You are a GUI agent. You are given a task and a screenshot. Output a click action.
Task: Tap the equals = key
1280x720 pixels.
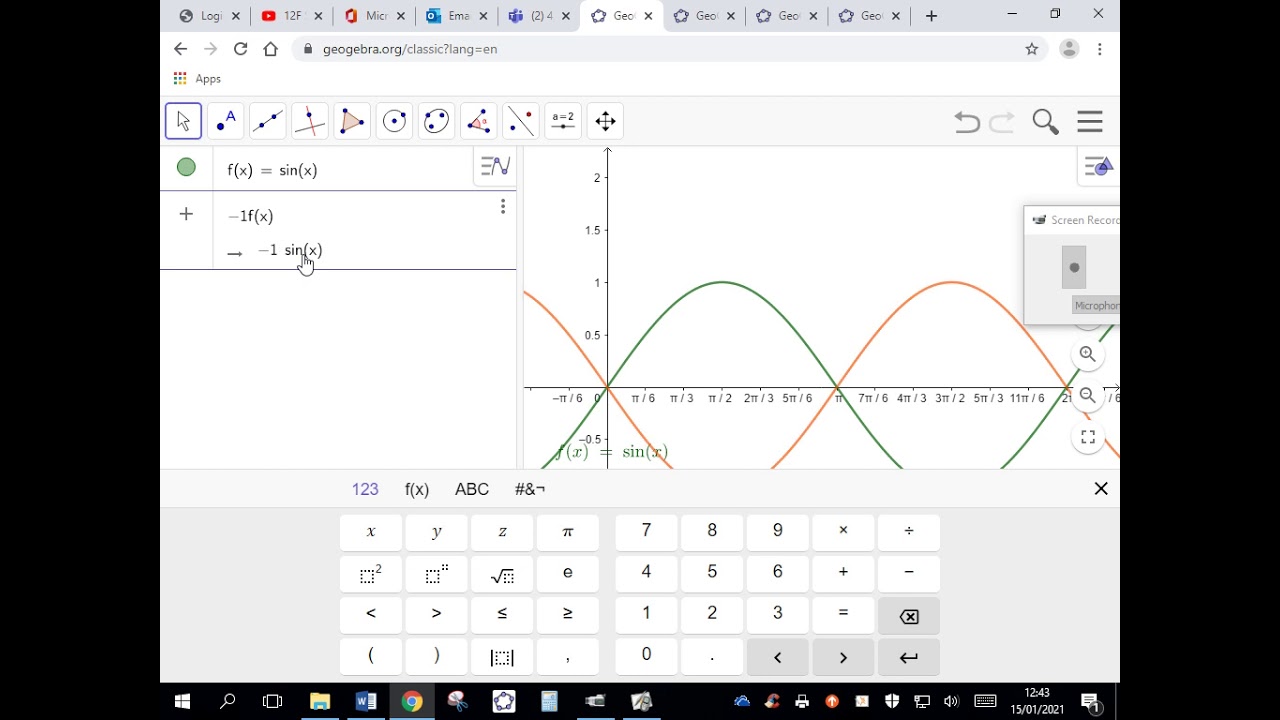(843, 614)
